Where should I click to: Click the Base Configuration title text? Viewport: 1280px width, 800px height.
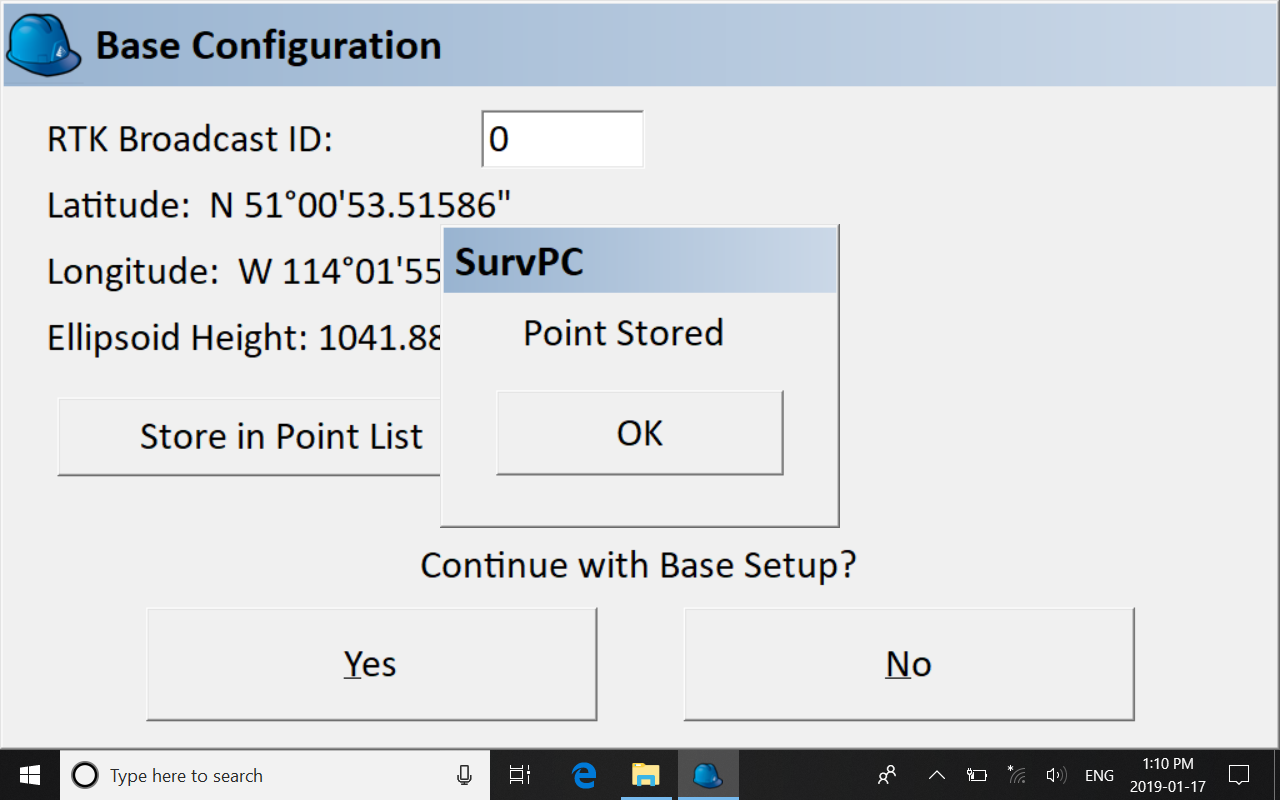268,46
